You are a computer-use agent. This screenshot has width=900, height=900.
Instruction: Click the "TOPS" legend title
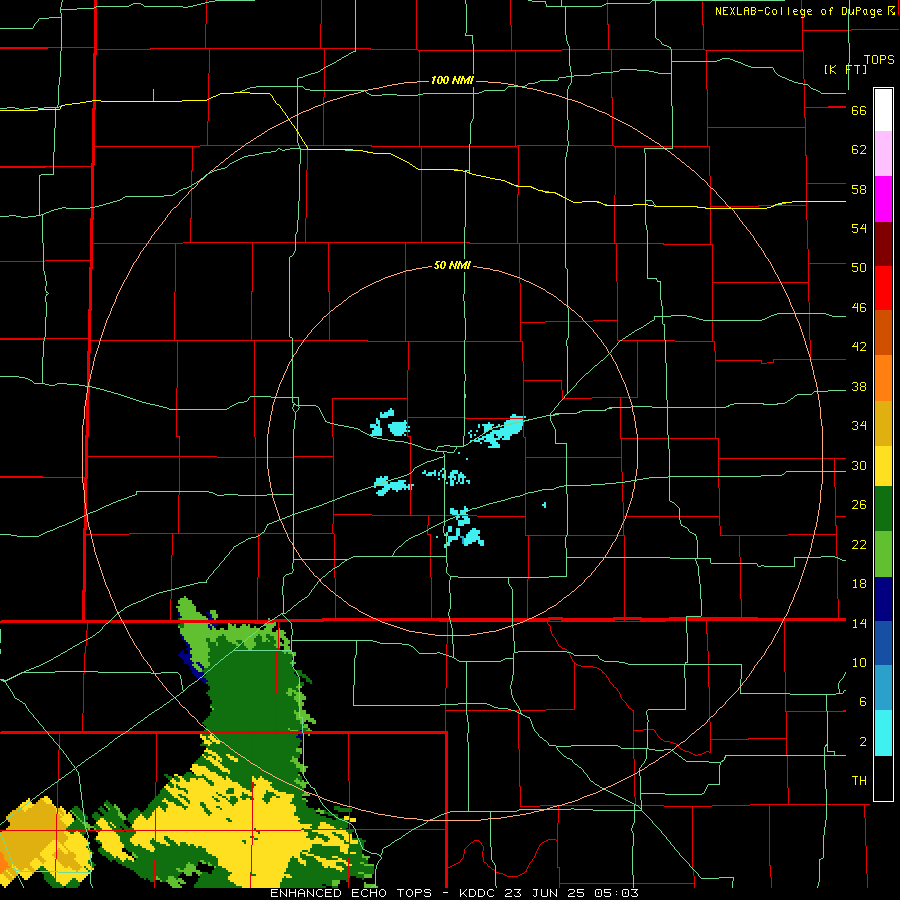[879, 60]
